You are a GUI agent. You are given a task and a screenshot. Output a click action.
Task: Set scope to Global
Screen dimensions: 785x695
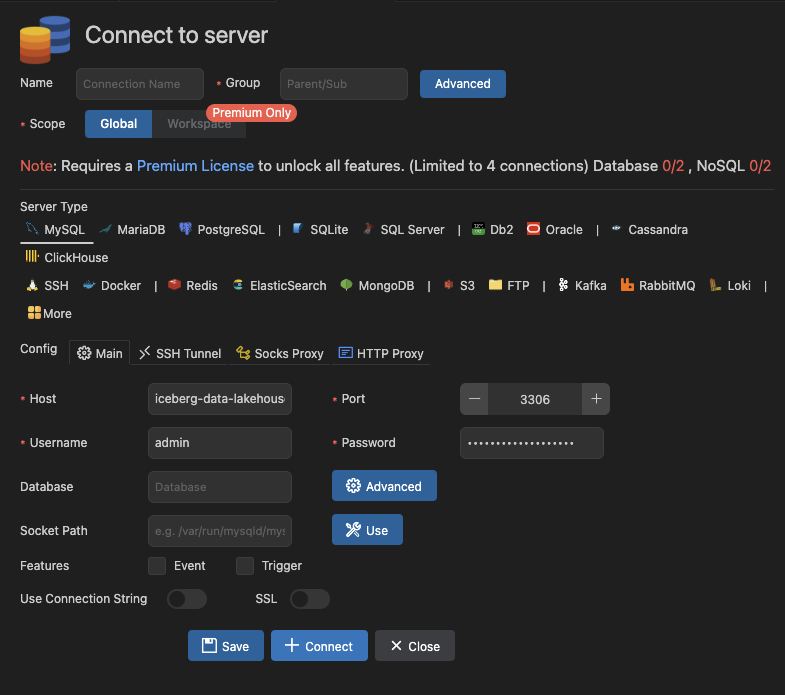coord(119,124)
